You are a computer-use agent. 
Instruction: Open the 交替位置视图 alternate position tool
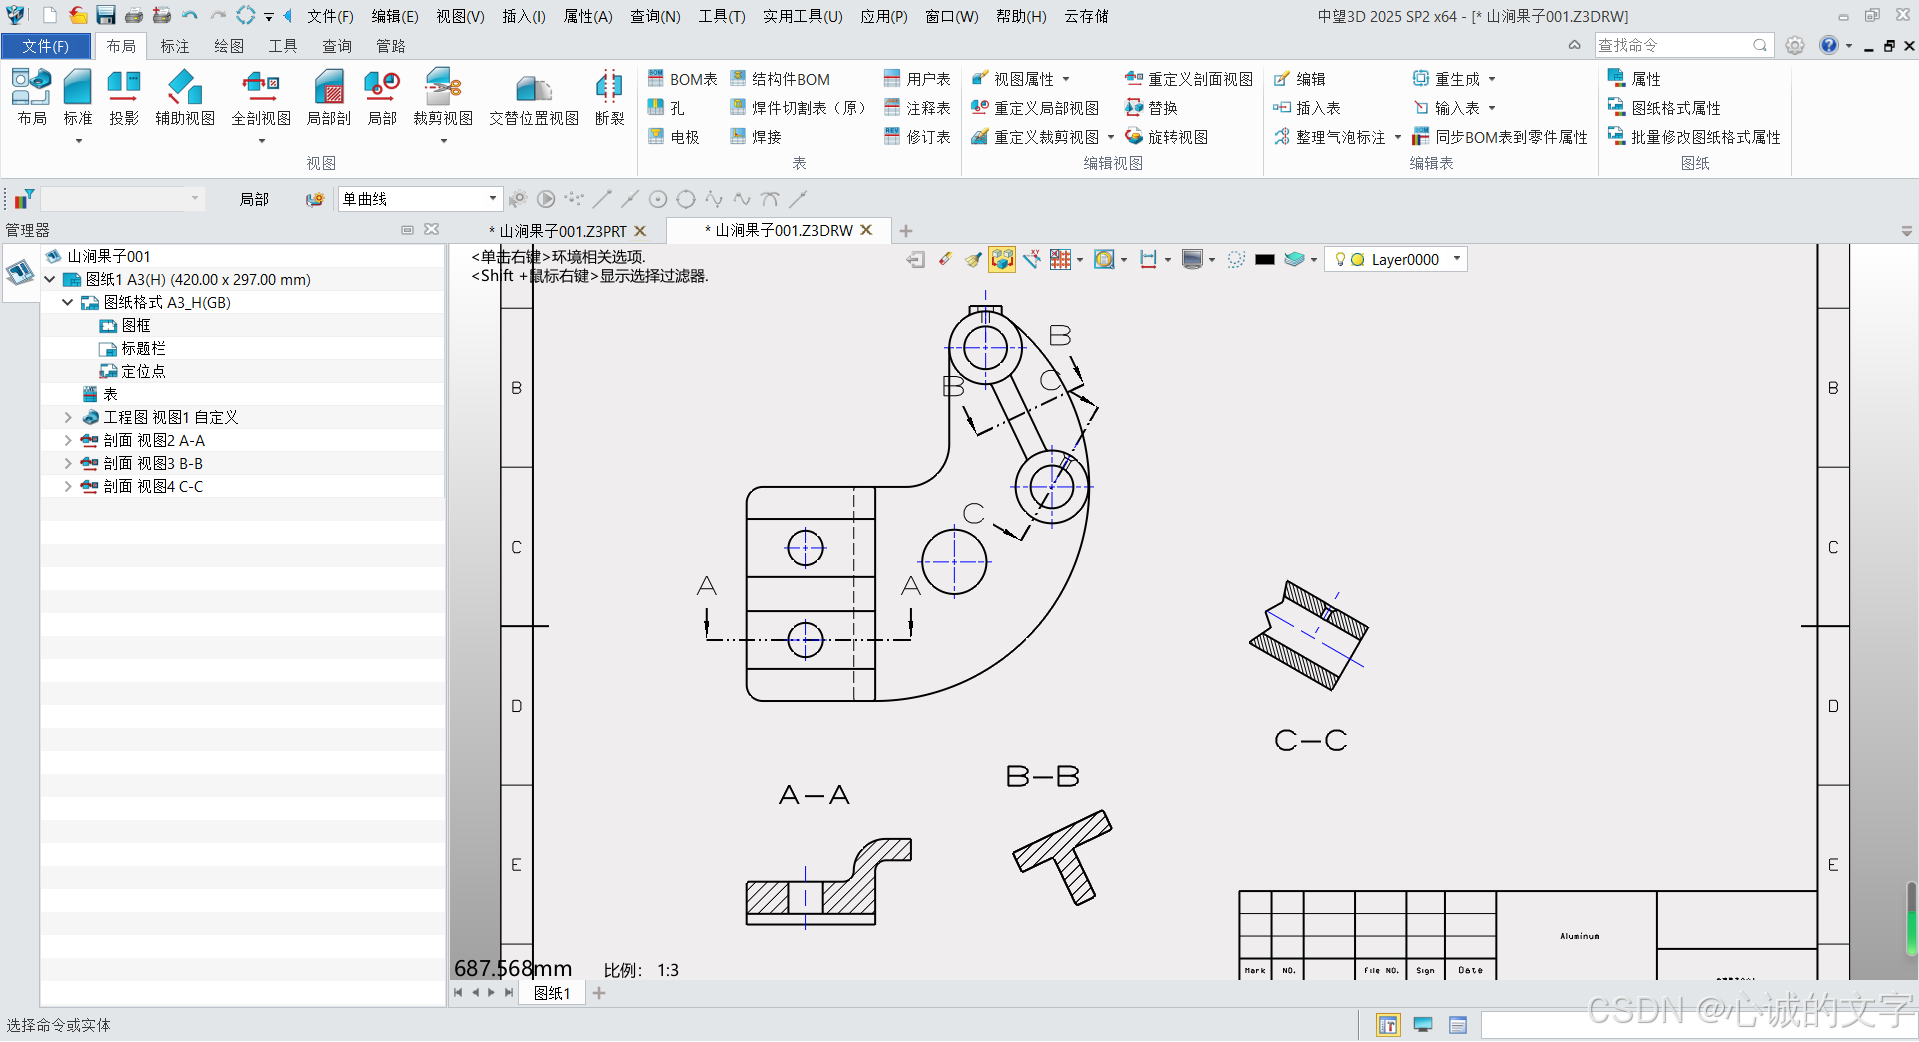coord(534,97)
